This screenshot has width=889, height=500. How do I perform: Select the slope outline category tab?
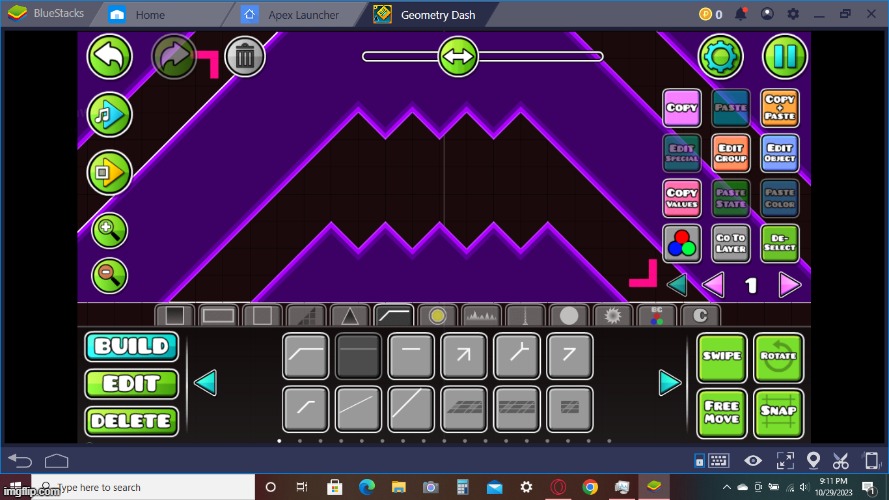coord(393,315)
